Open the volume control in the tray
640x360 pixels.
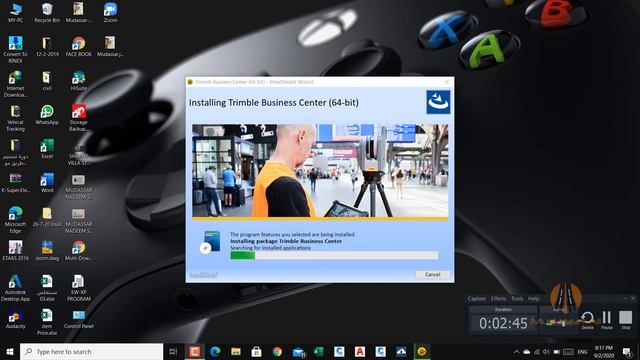click(546, 352)
